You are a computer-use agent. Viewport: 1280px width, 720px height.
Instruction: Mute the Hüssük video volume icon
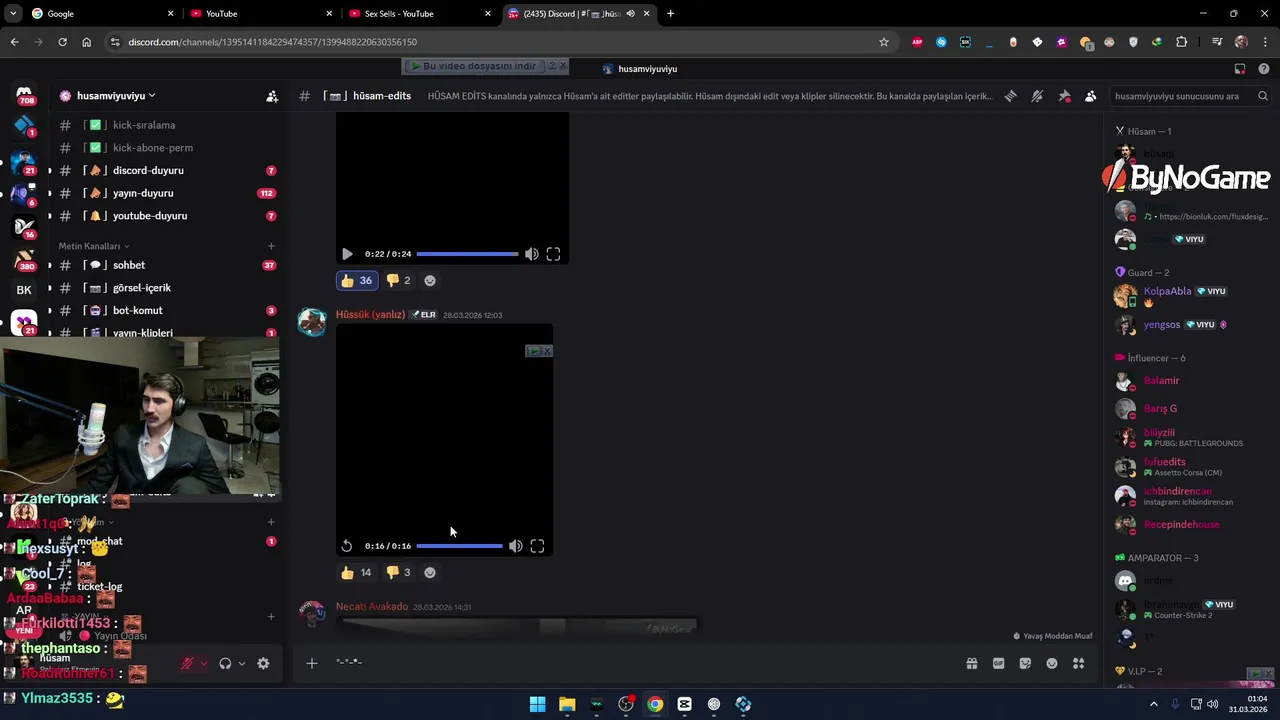coord(515,546)
